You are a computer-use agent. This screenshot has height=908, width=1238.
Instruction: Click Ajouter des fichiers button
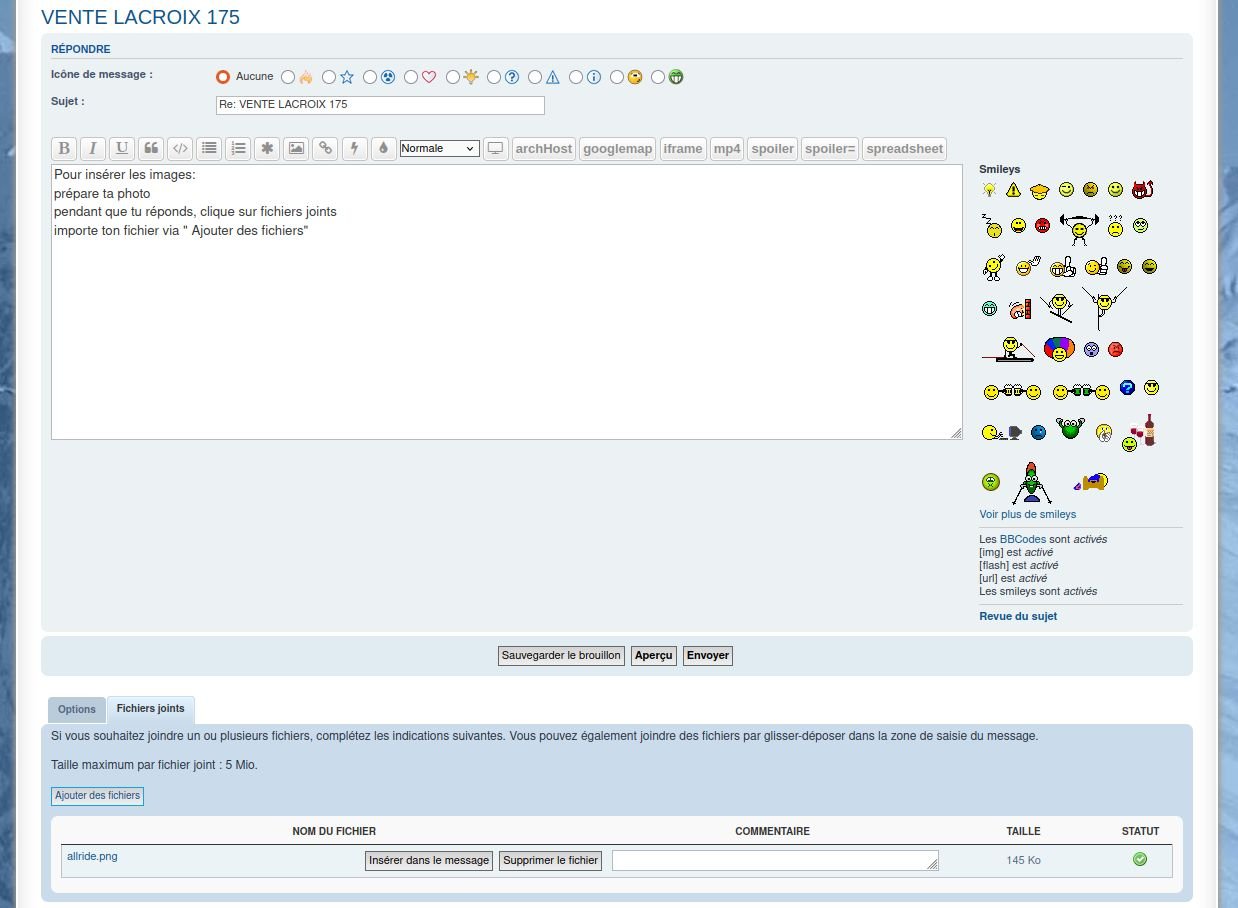click(x=98, y=796)
